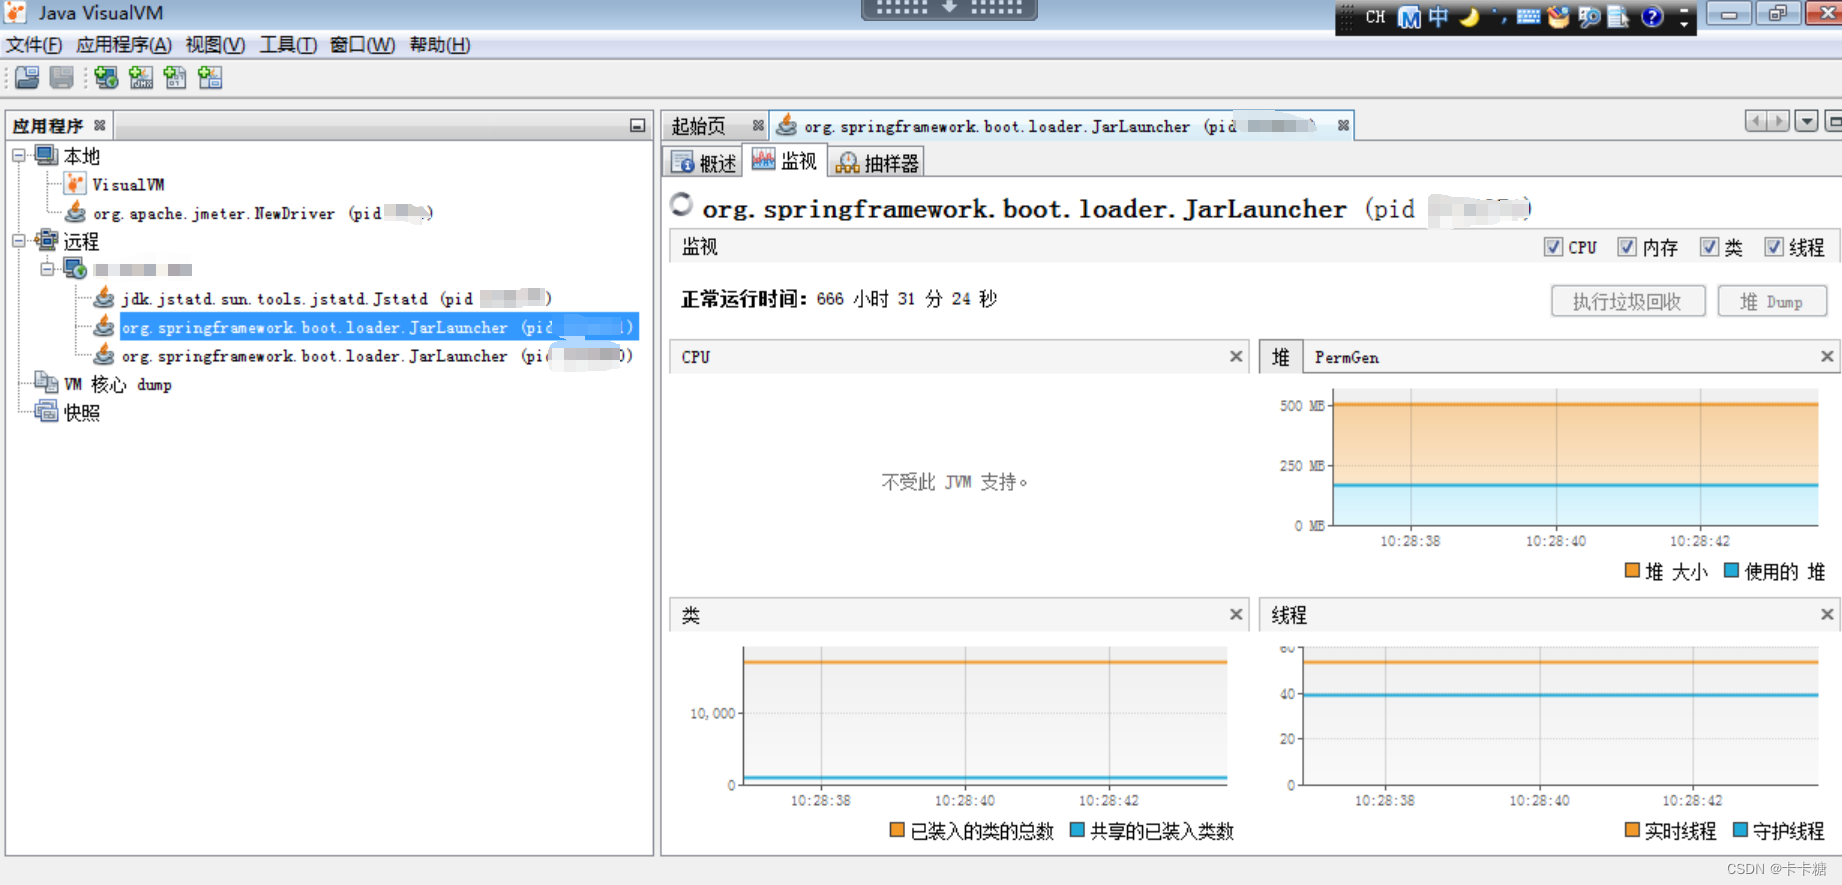Select the 快照 snapshots node

point(82,413)
